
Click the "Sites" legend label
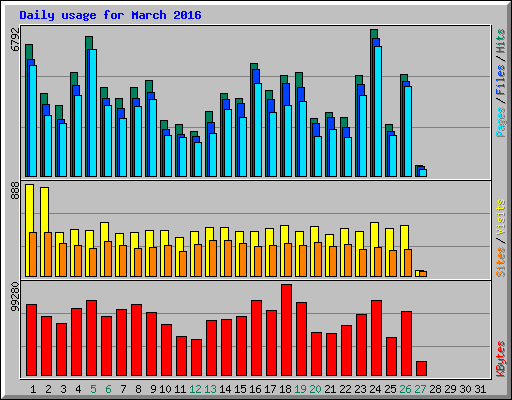[501, 262]
